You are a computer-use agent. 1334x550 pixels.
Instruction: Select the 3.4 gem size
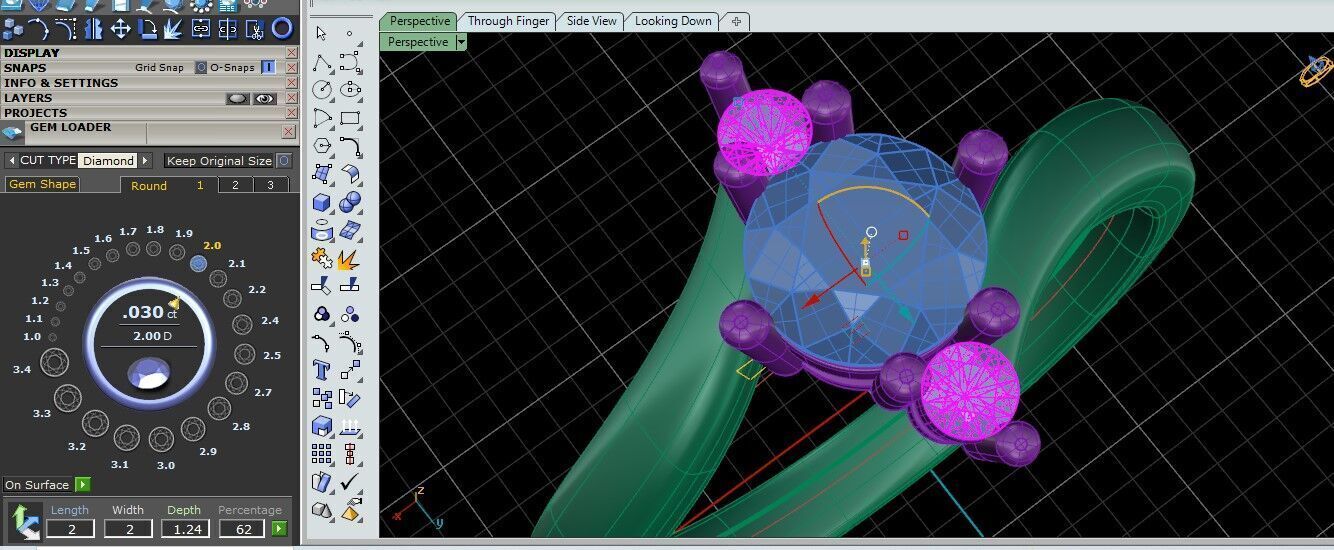click(56, 360)
